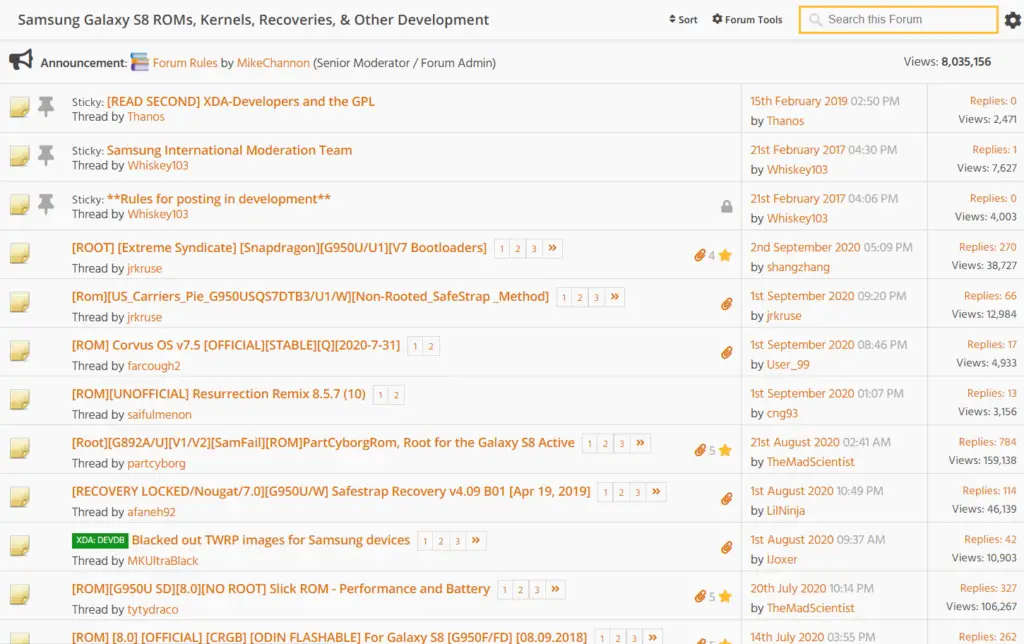Show more pages of Blacked out TWRP thread
The image size is (1024, 644).
476,541
